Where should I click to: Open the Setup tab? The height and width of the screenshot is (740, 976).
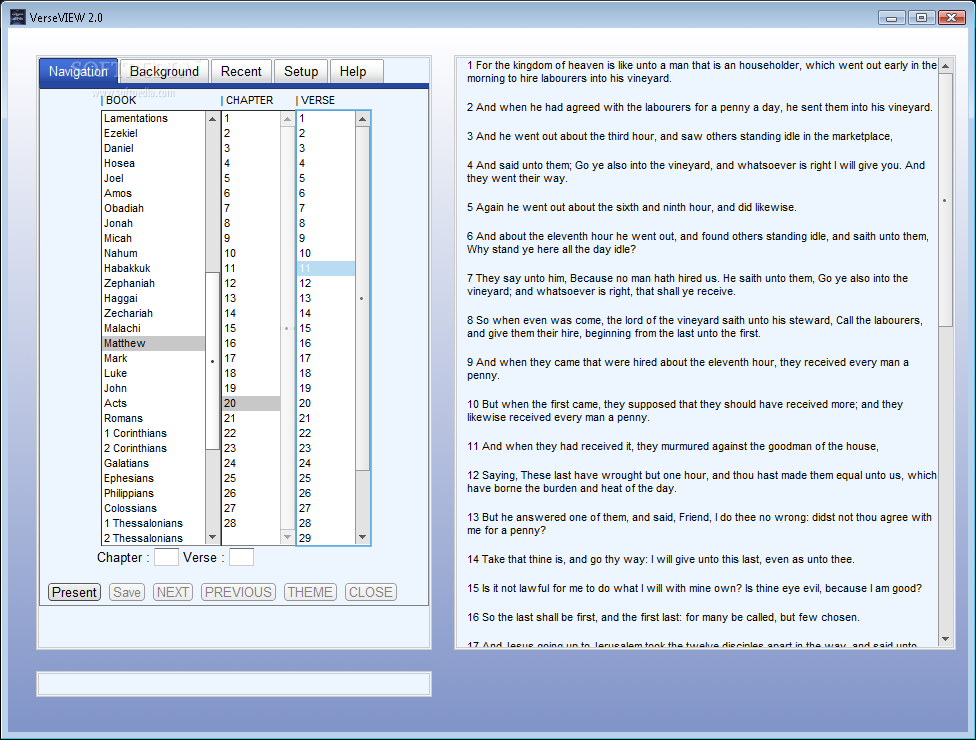[301, 72]
